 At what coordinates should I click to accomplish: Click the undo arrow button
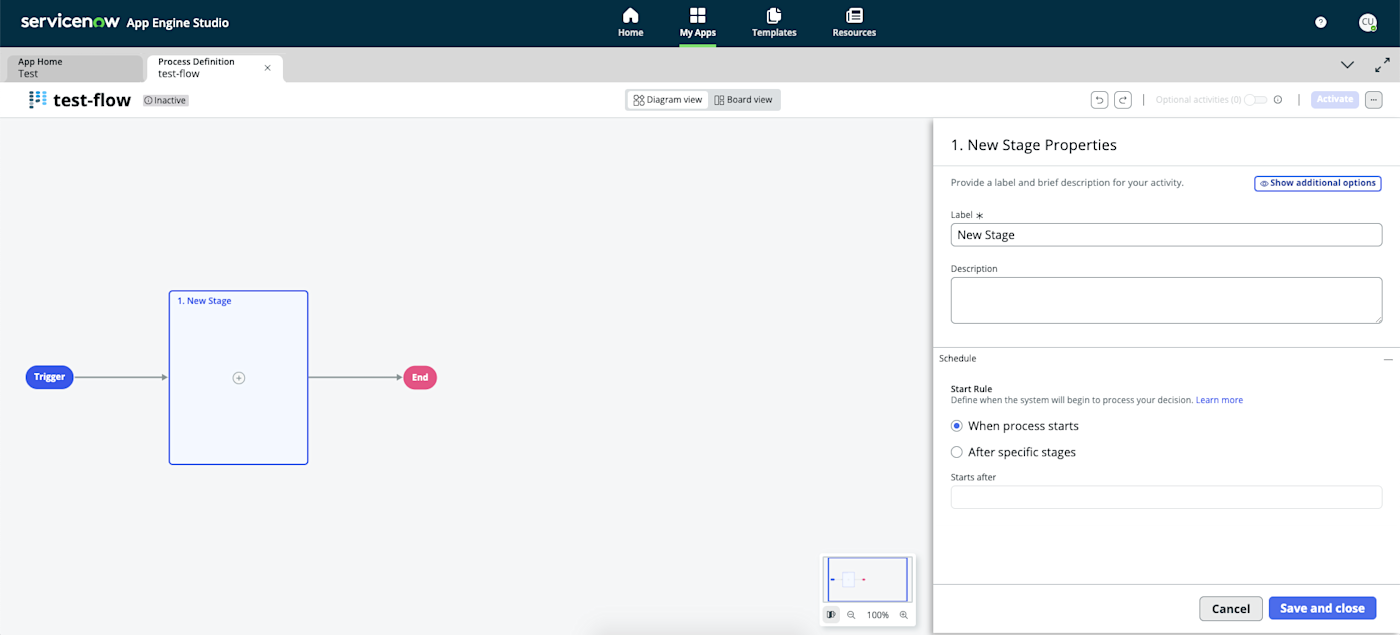pyautogui.click(x=1099, y=100)
